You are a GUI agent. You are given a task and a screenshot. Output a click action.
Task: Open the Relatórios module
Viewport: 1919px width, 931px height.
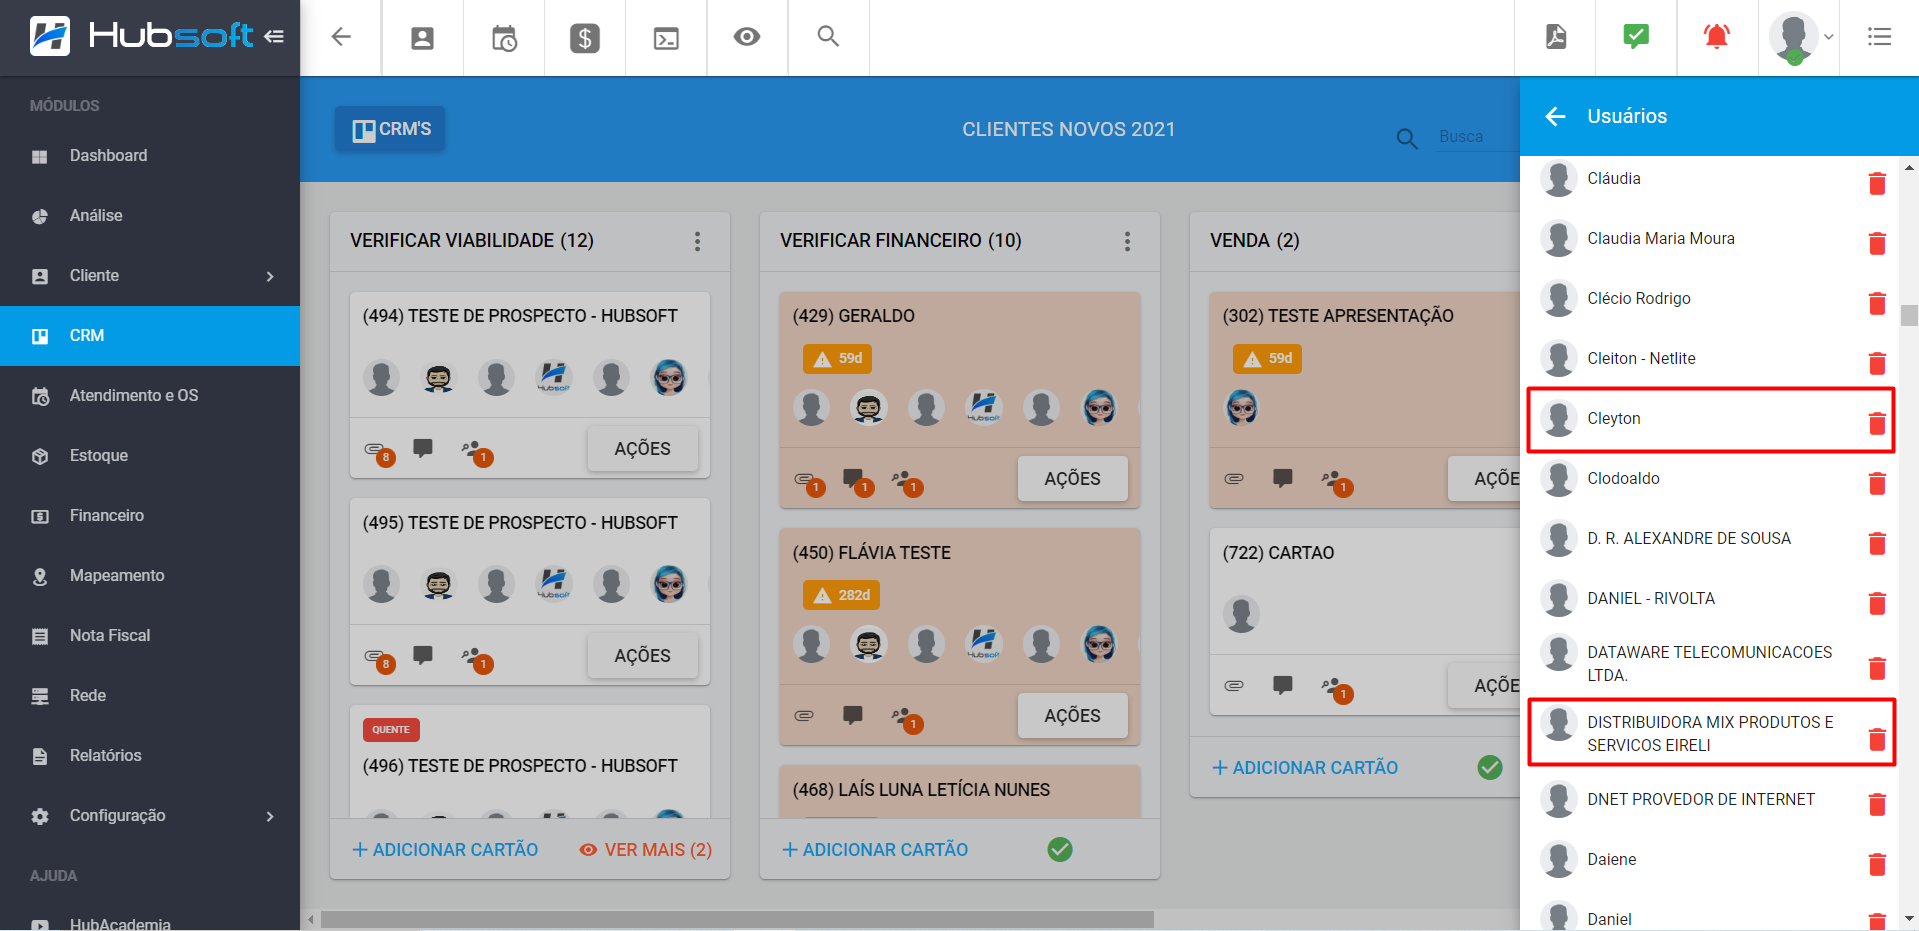pos(150,756)
